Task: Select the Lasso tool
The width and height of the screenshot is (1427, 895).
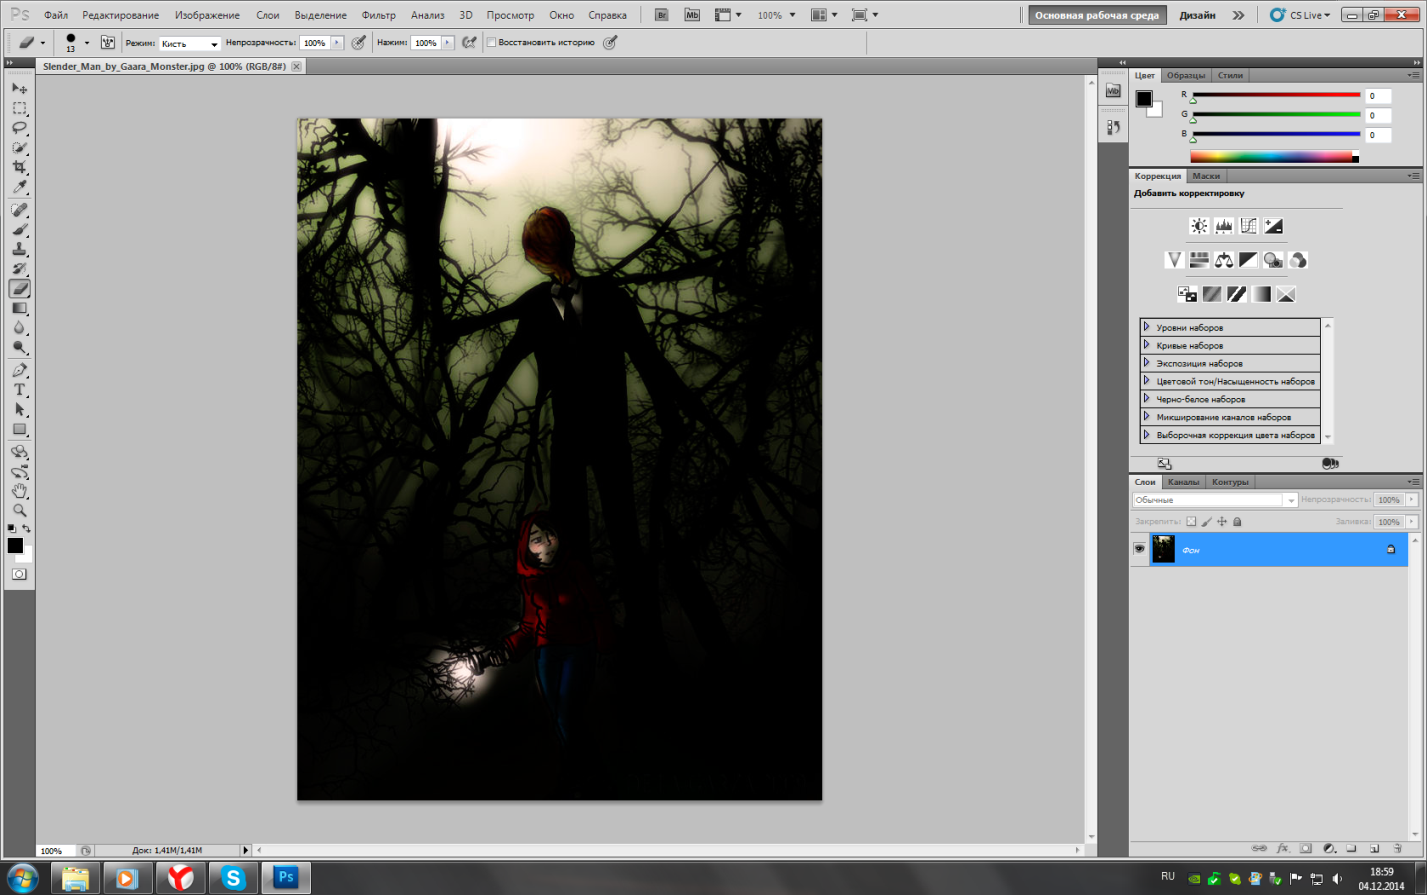Action: click(19, 128)
